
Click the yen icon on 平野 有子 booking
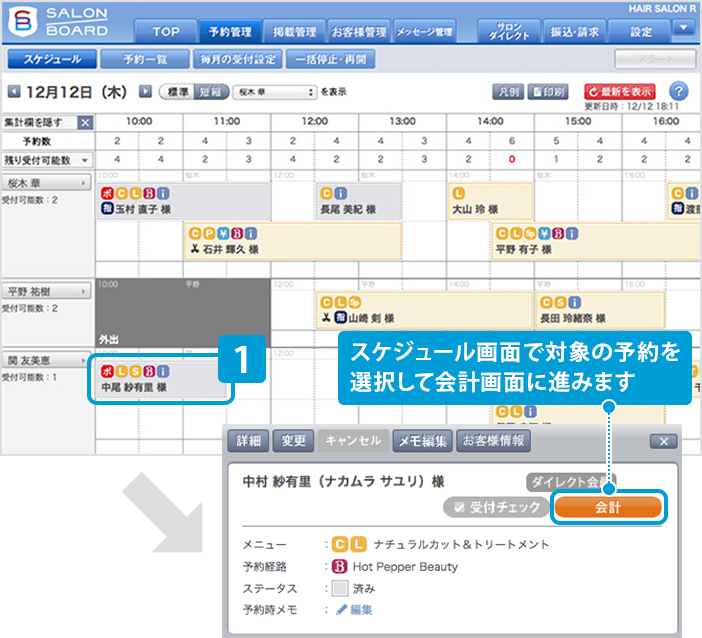coord(544,233)
